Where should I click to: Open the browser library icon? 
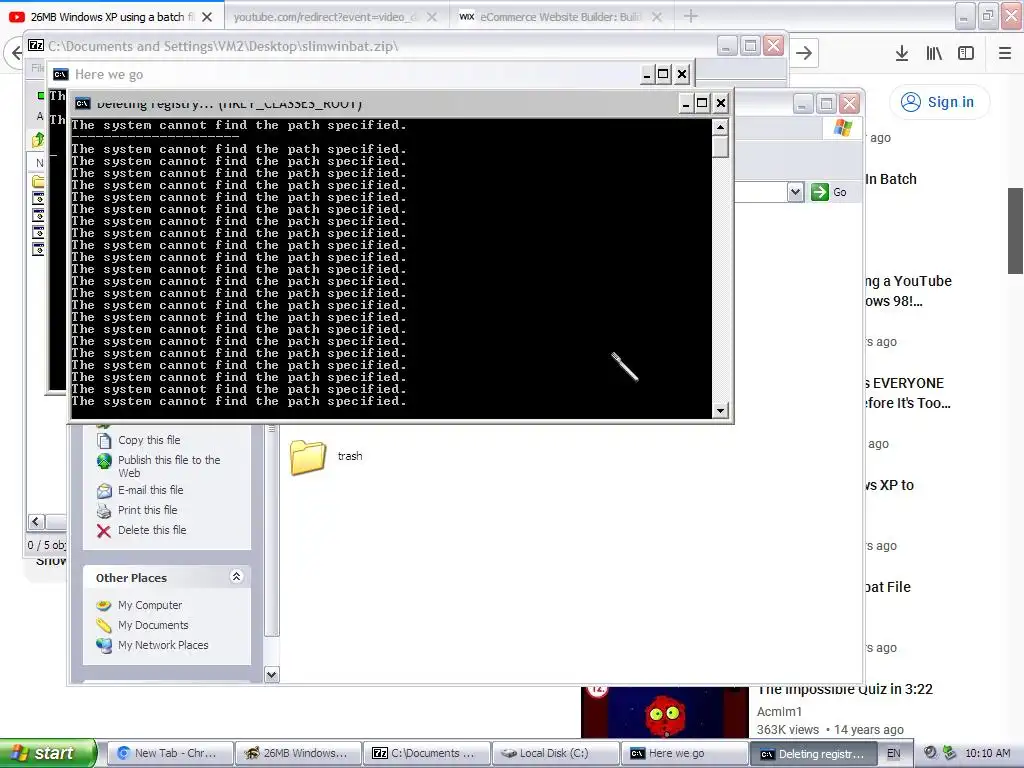(x=934, y=53)
